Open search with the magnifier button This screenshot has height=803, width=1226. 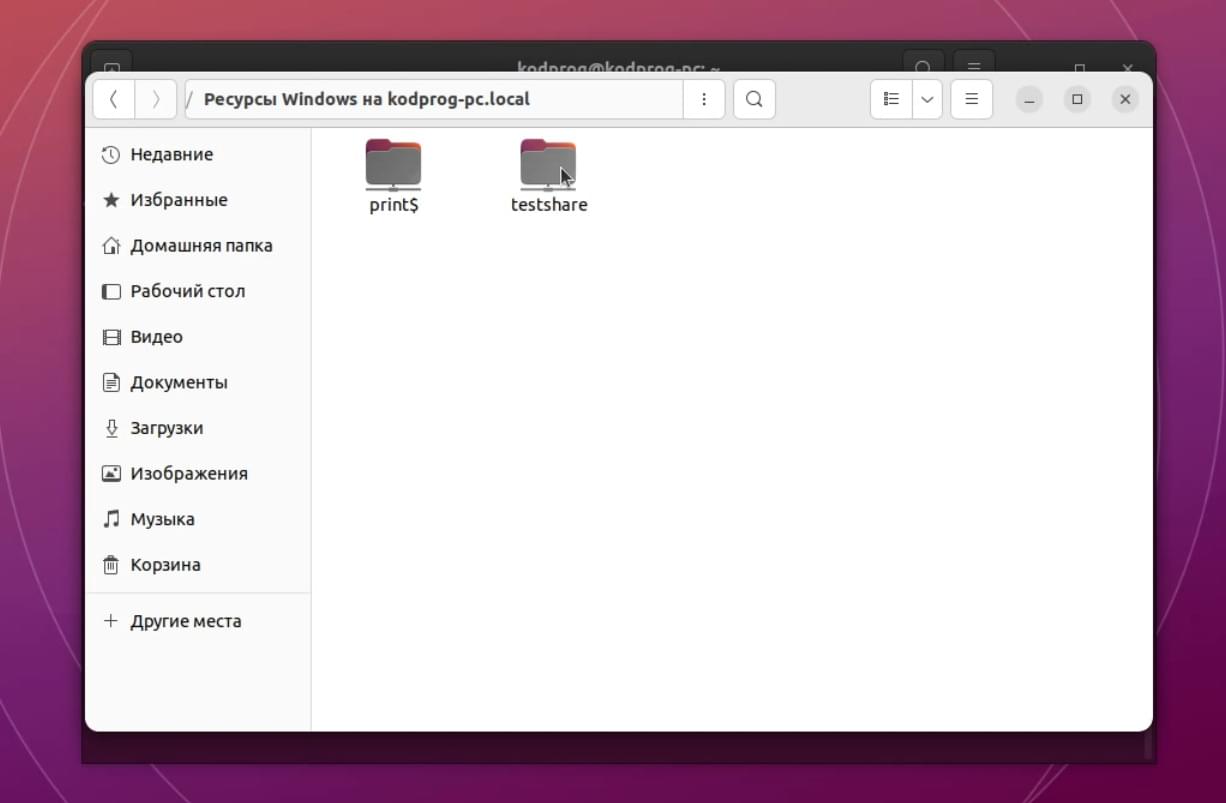pos(754,99)
